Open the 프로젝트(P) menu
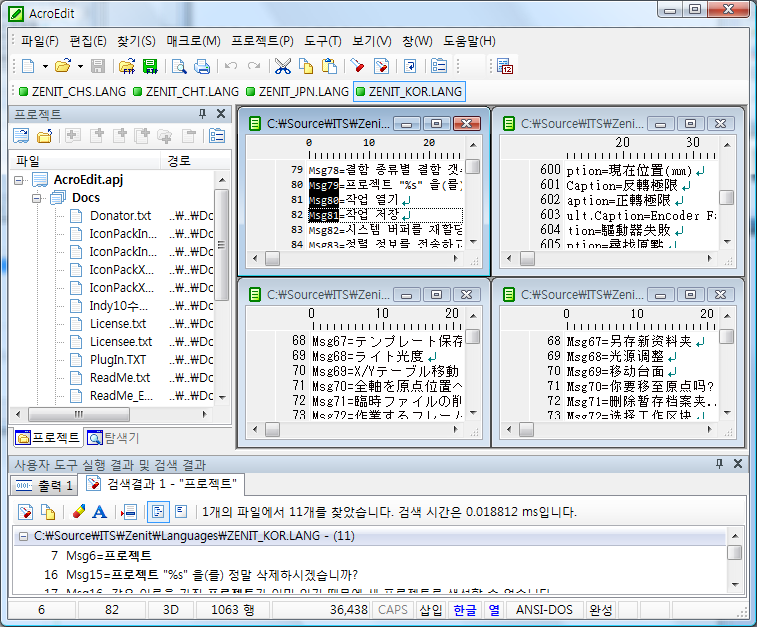Screen dimensions: 757x627 coord(262,42)
